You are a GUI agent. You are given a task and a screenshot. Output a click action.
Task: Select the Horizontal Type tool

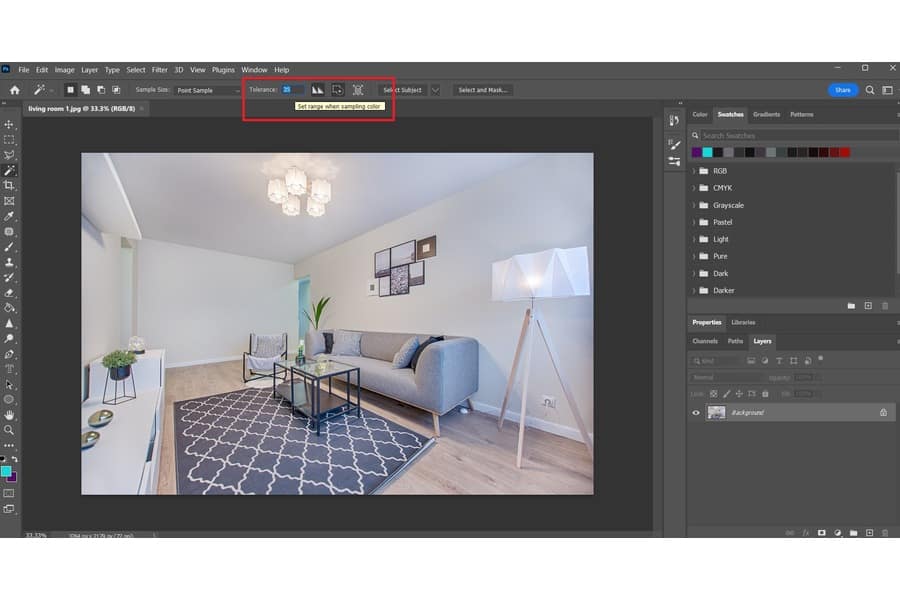click(9, 369)
